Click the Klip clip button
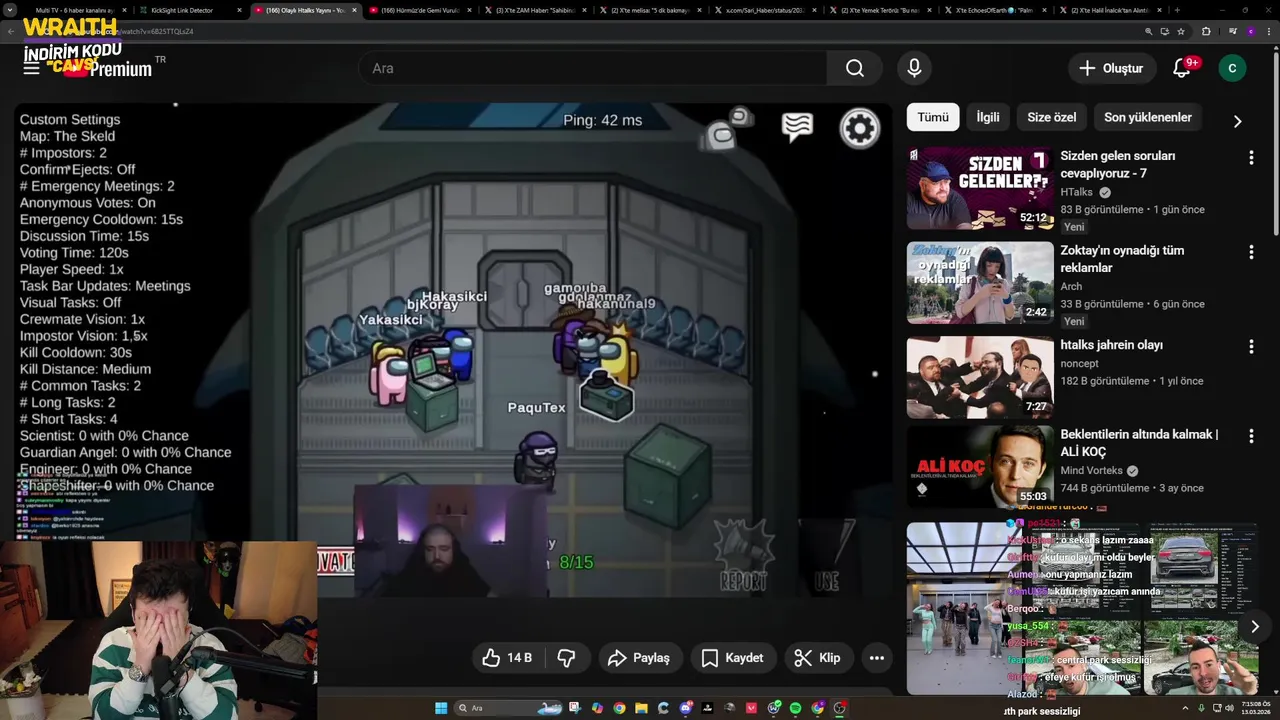This screenshot has height=720, width=1280. [818, 657]
